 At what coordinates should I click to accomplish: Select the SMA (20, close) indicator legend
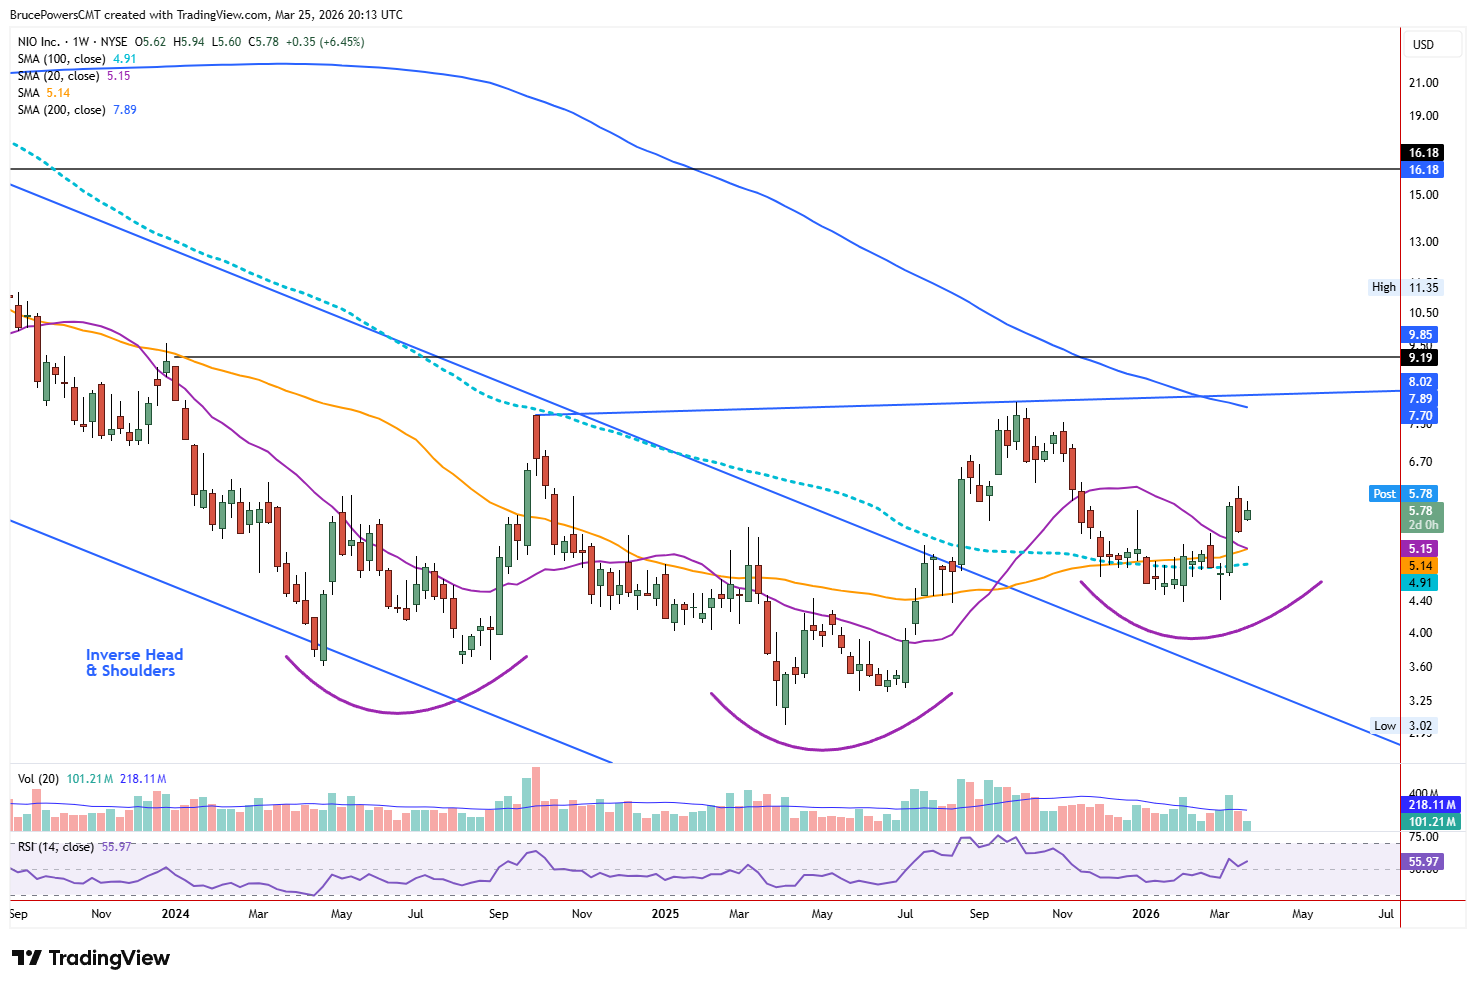(x=73, y=76)
